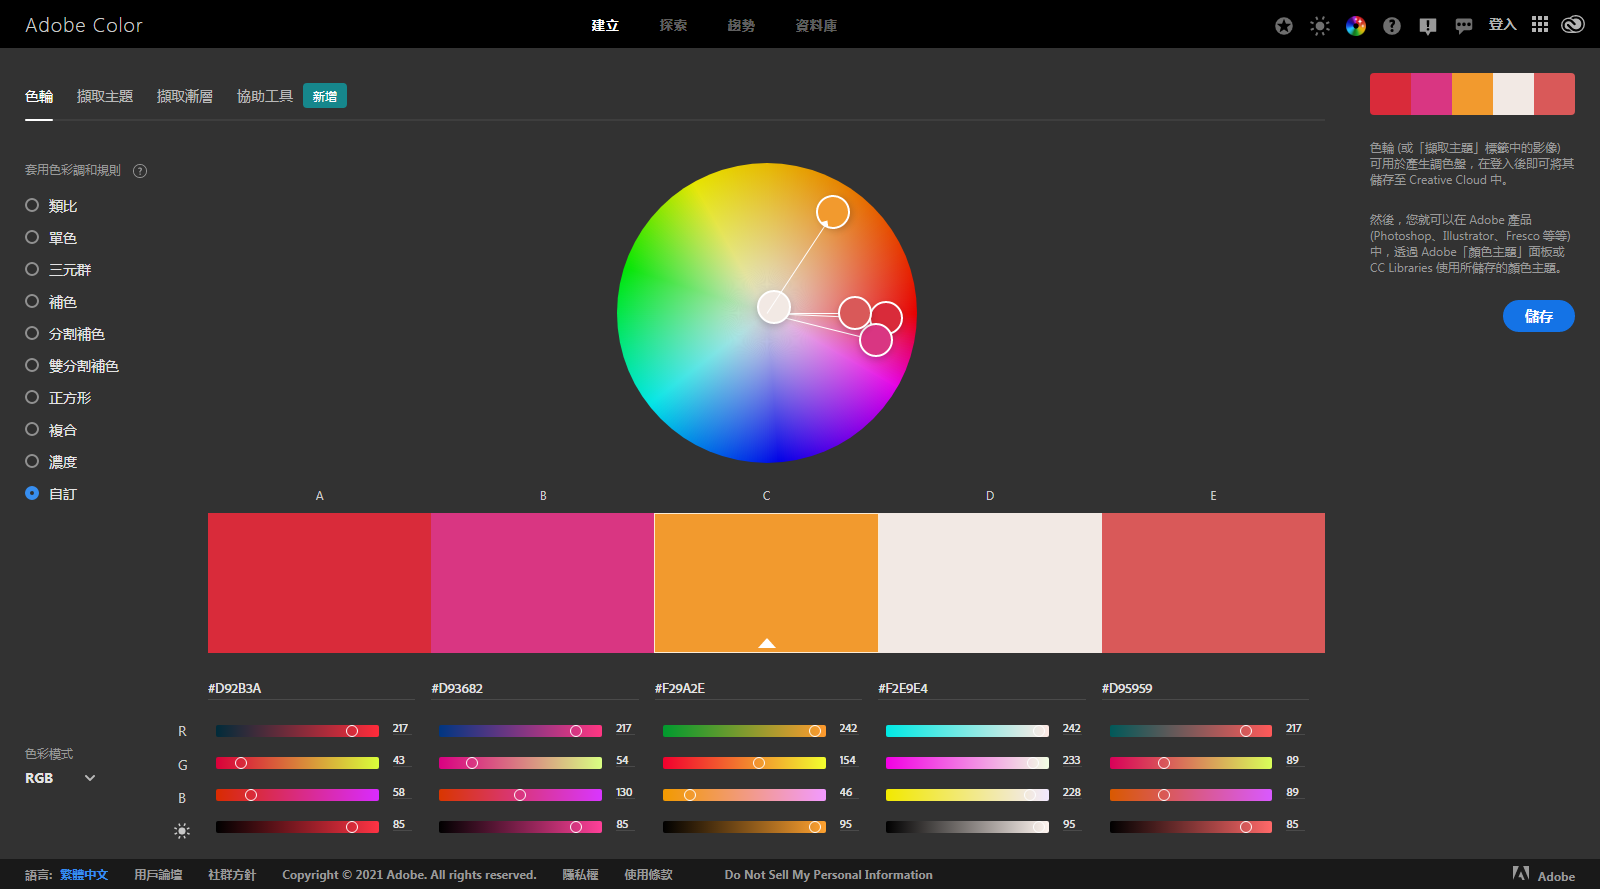Open the Adobe apps grid icon
This screenshot has width=1600, height=889.
(x=1540, y=25)
